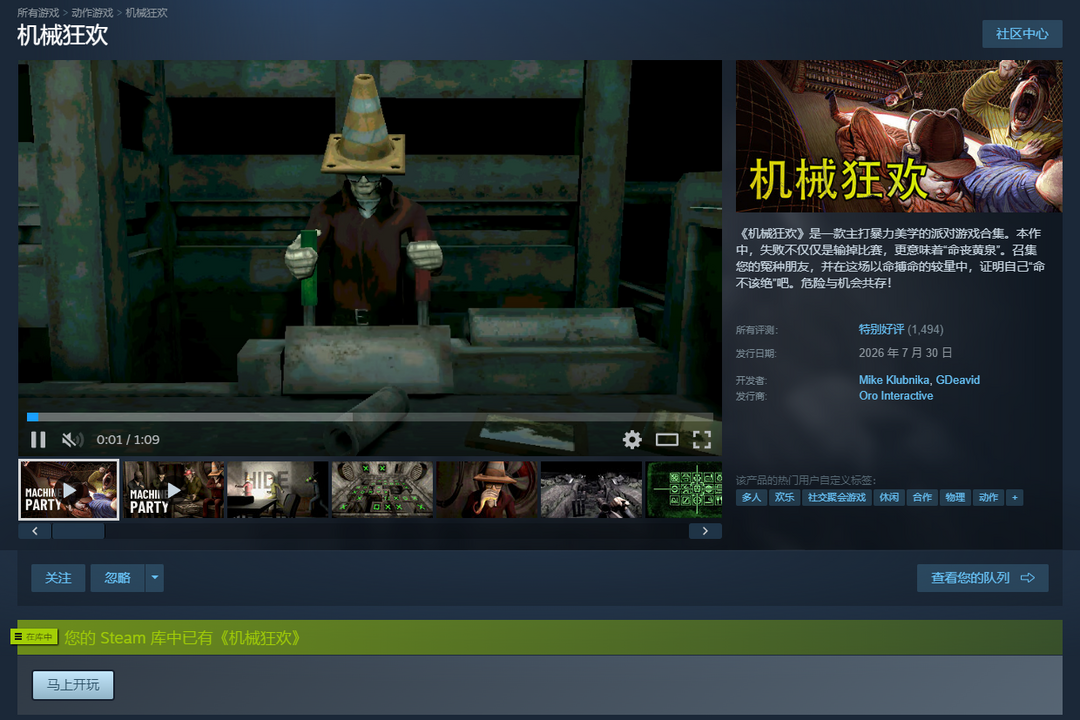The height and width of the screenshot is (720, 1080).
Task: Open developer GDeavid link
Action: click(957, 380)
